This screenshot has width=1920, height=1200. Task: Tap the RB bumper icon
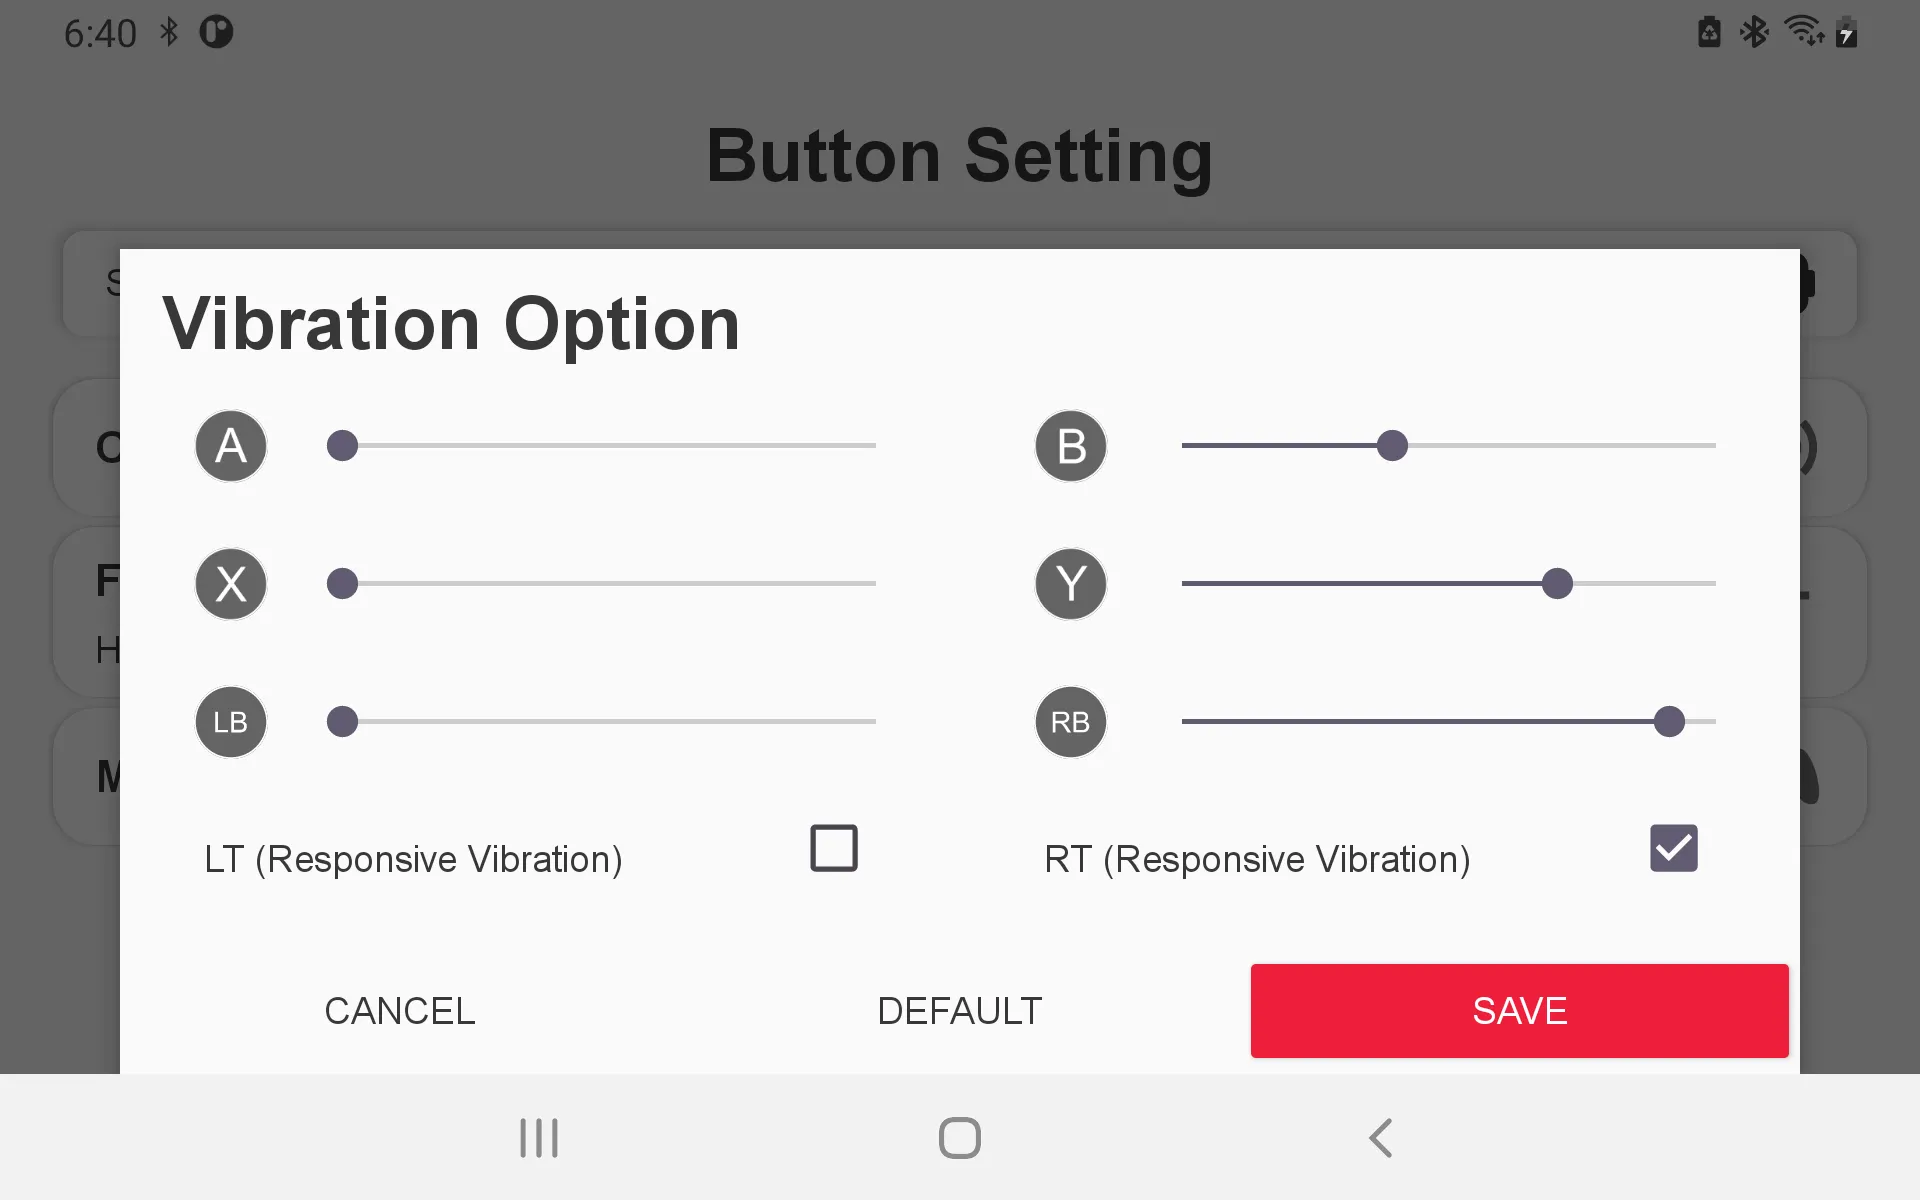[1071, 722]
